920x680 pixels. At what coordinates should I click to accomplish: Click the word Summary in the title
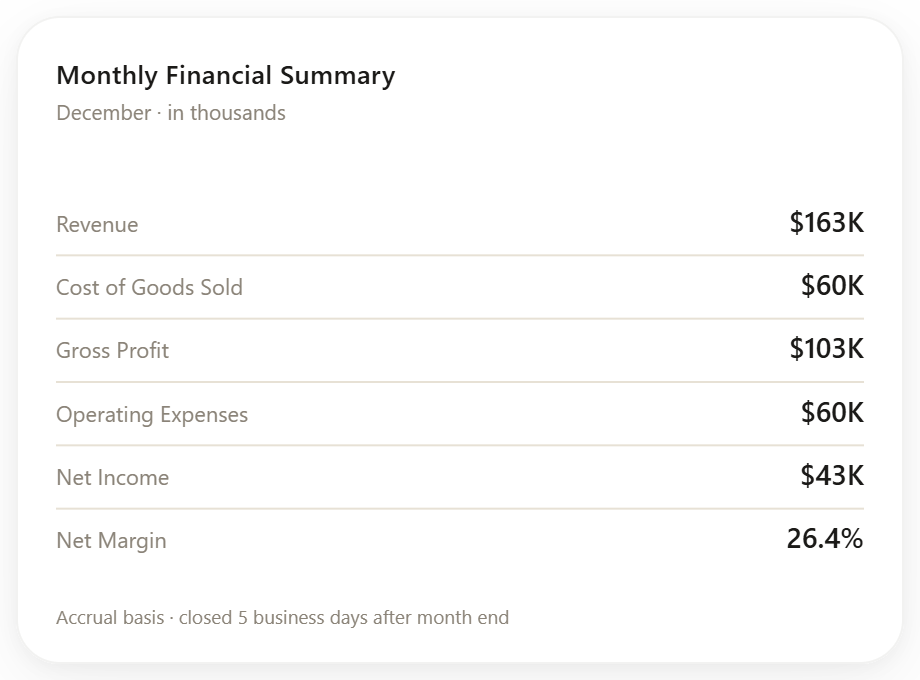coord(338,76)
